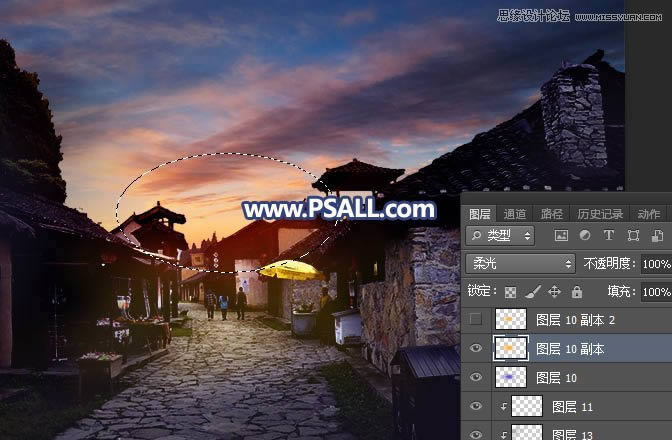Click the adjustment layer filter icon

585,237
